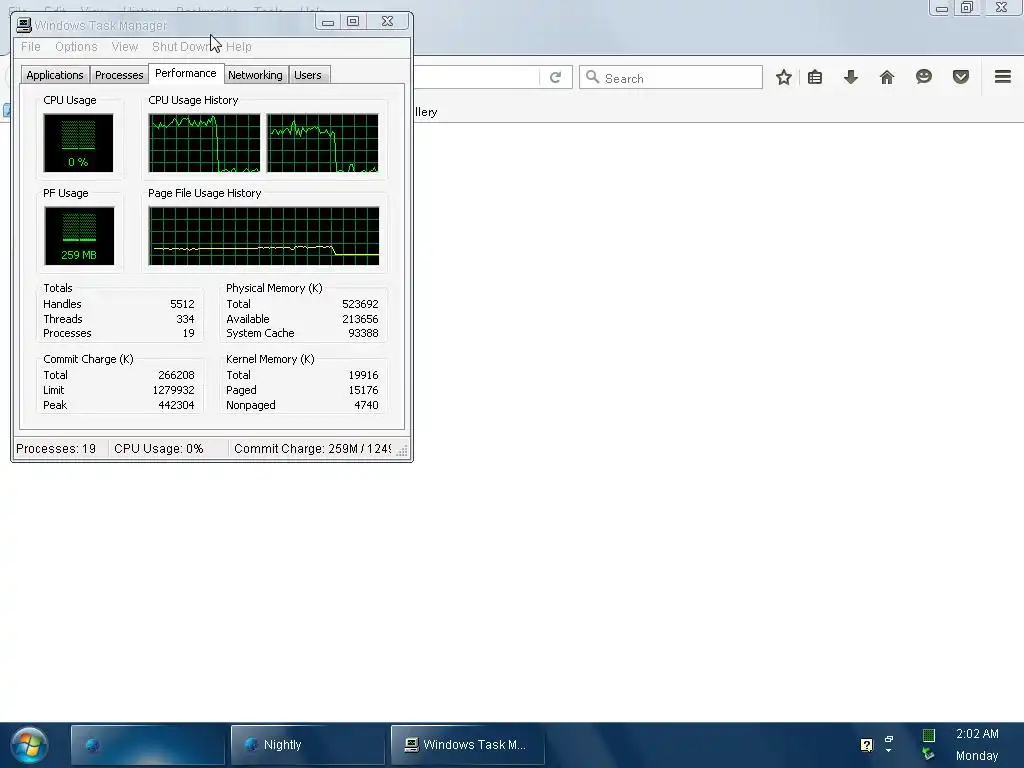Click the 2:02 AM clock

(977, 734)
